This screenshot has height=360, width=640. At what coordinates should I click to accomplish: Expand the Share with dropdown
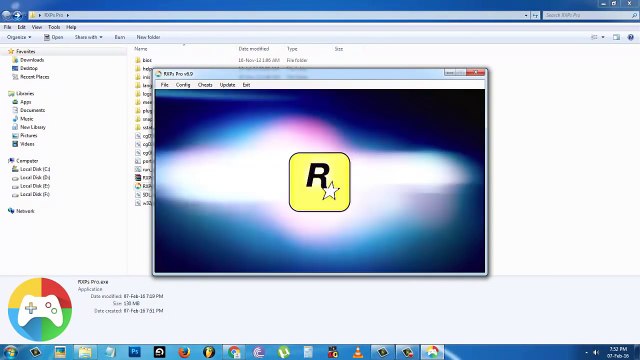(x=88, y=37)
